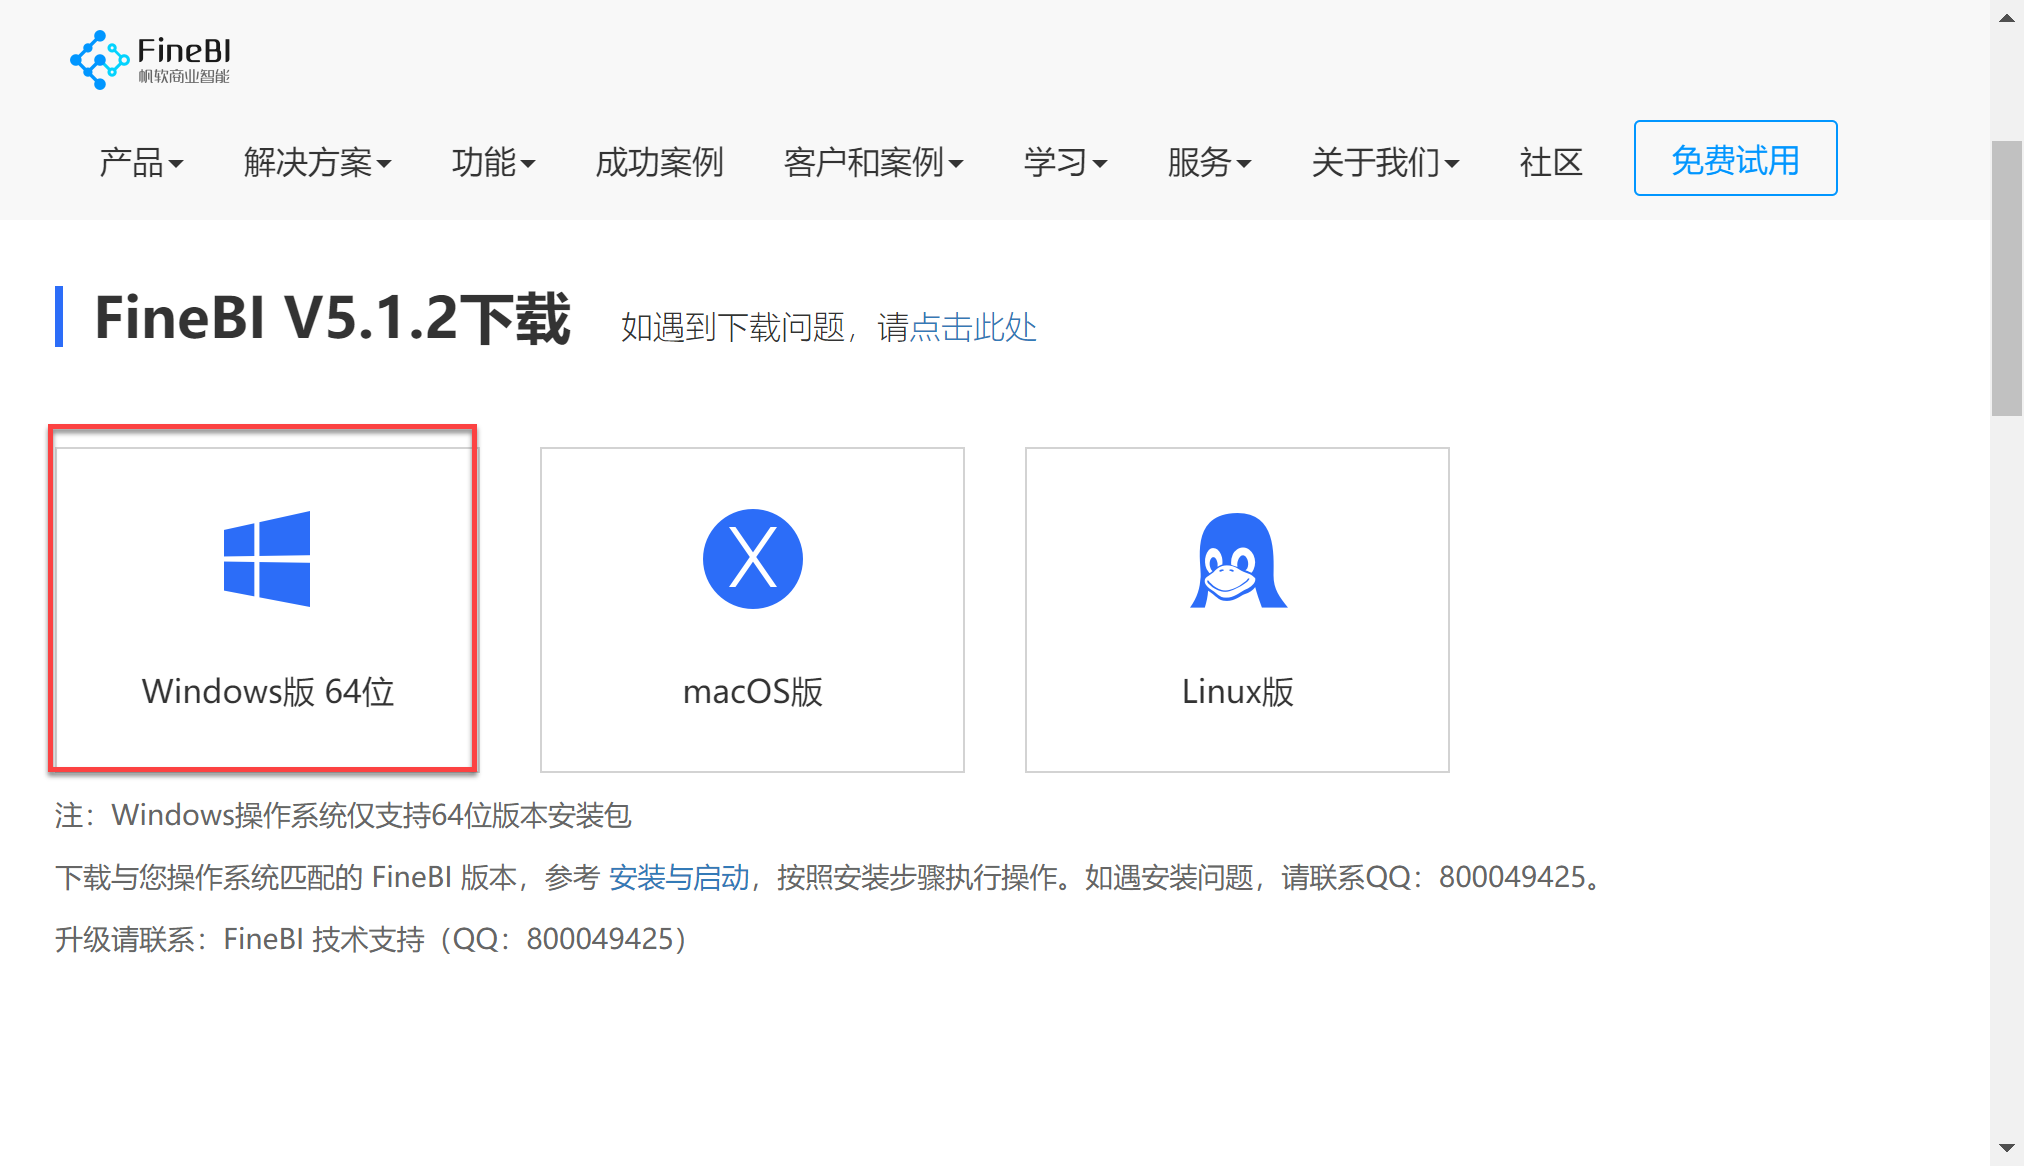
Task: Click the FineBI logo icon
Action: tap(98, 60)
